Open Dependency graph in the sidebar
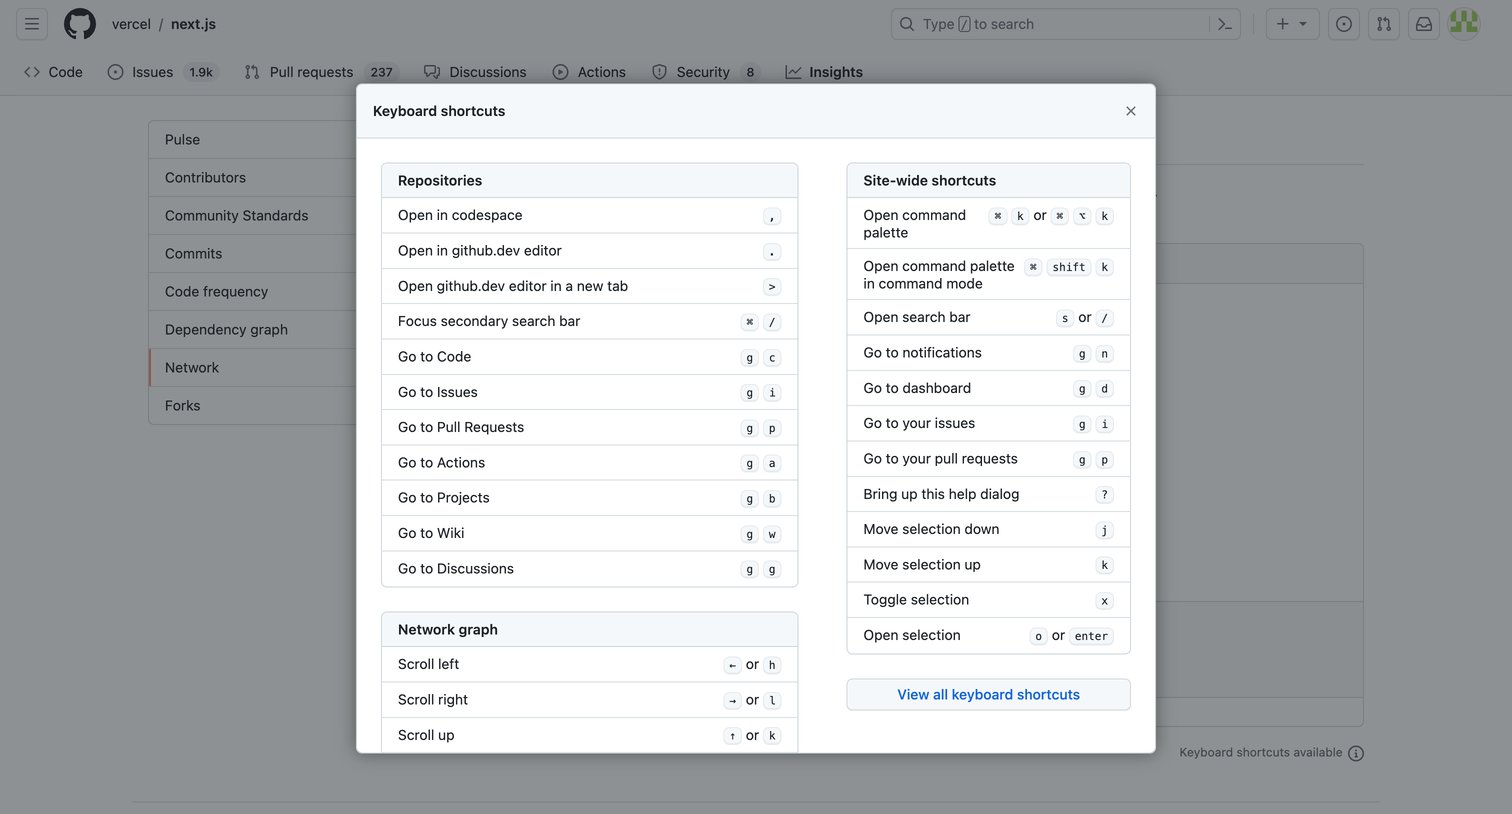1512x814 pixels. pyautogui.click(x=252, y=330)
